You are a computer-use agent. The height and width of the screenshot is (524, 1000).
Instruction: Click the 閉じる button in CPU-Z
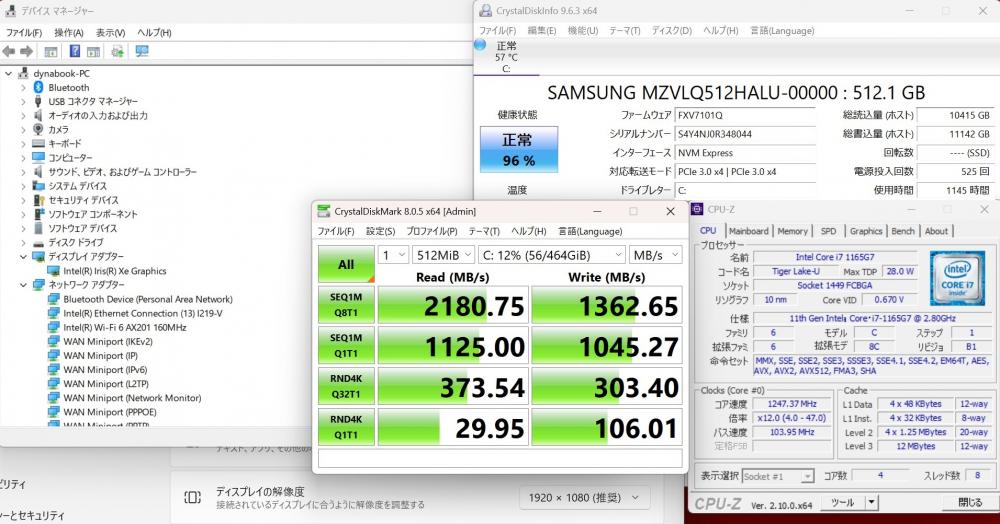pyautogui.click(x=970, y=502)
